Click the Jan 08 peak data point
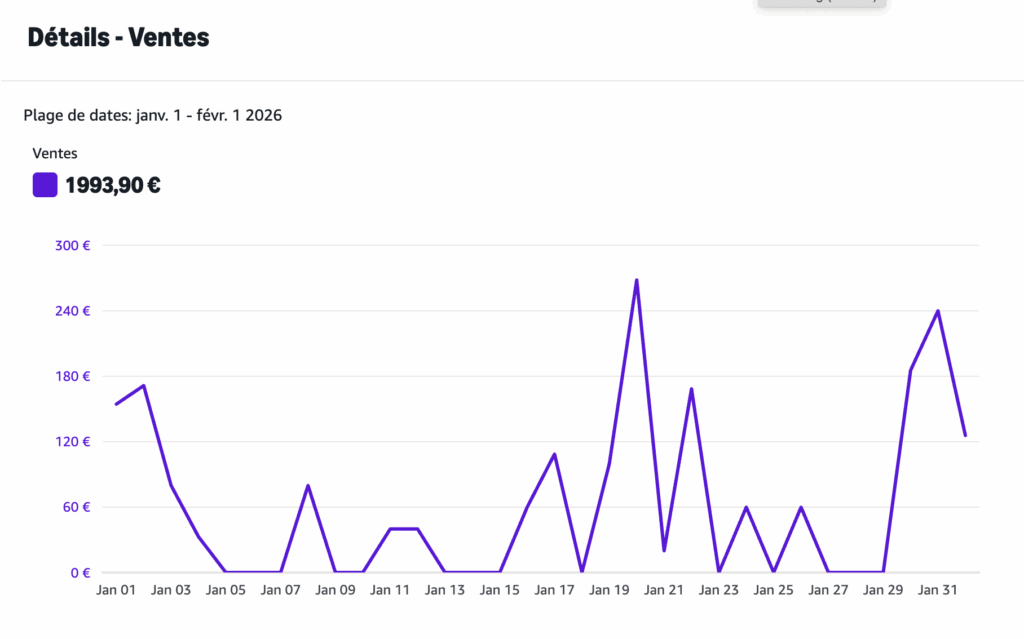This screenshot has height=639, width=1024. [x=308, y=485]
